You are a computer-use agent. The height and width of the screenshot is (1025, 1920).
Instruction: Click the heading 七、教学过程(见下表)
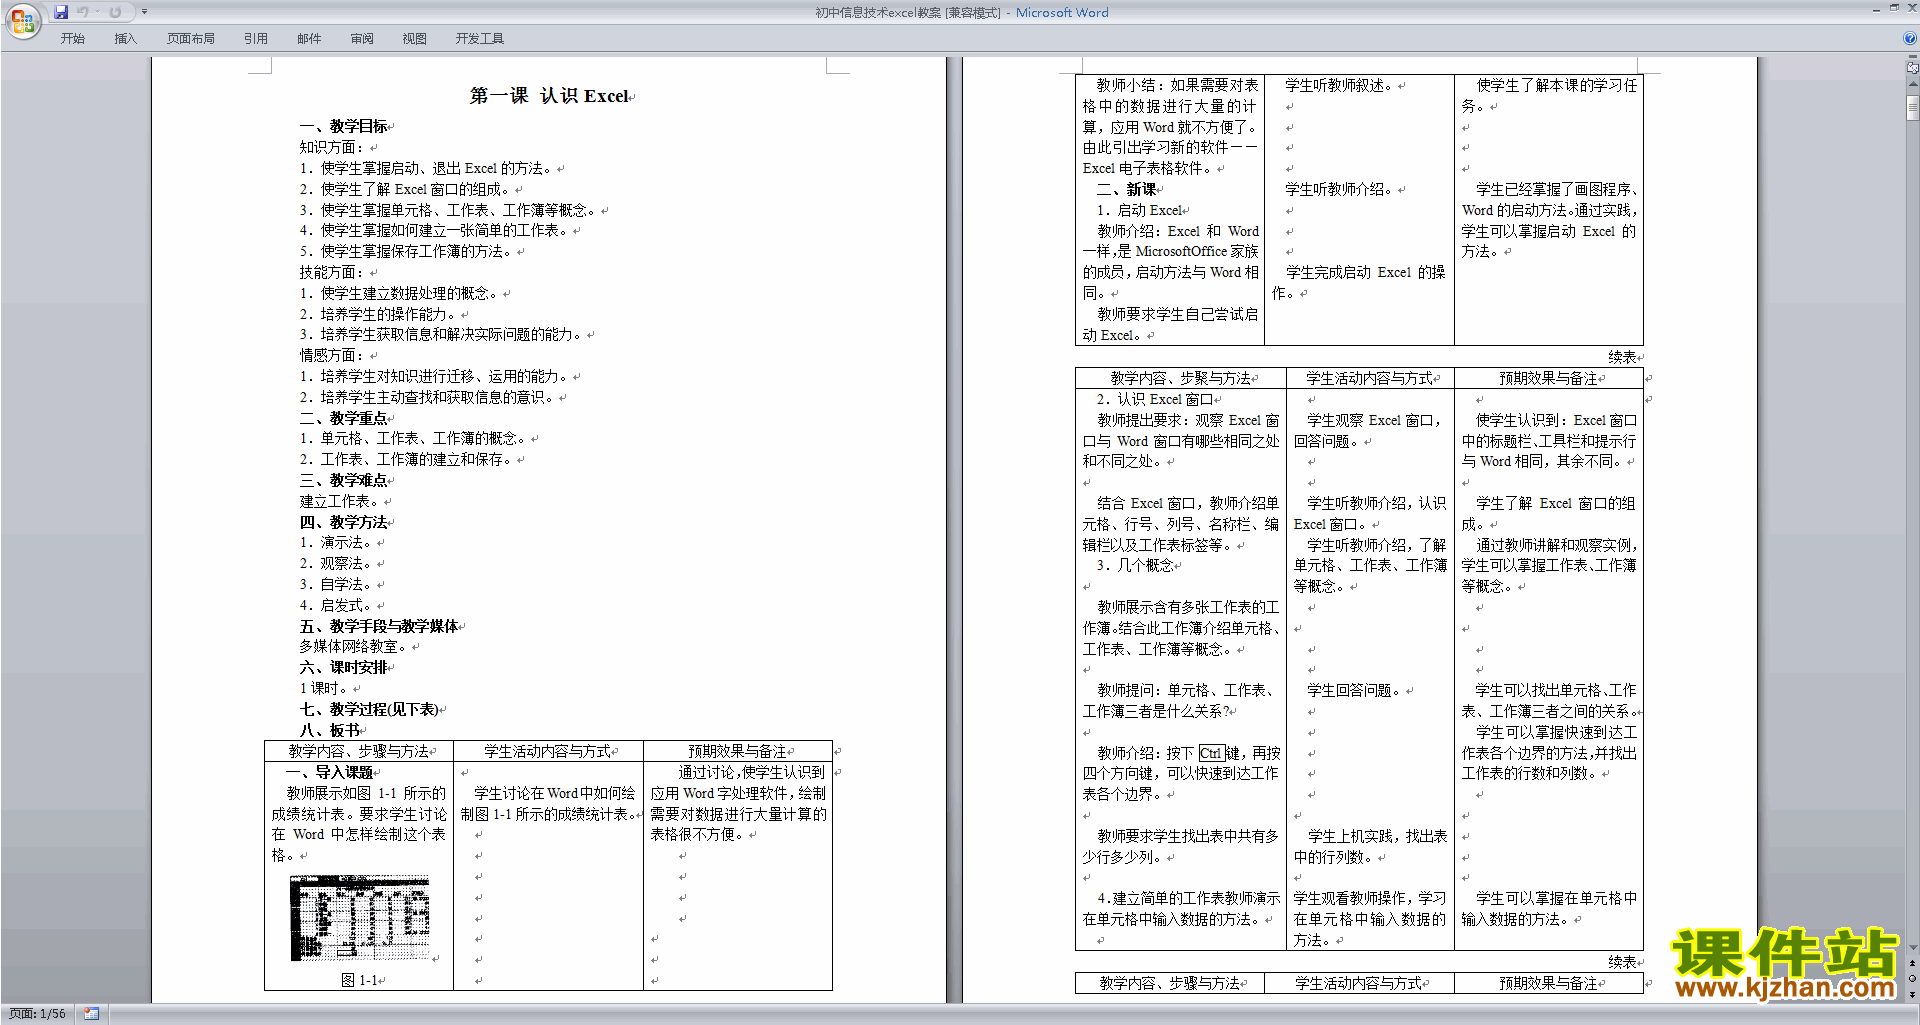[x=369, y=709]
